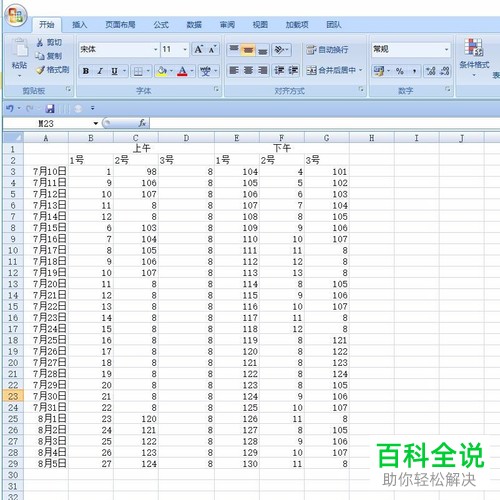Apply comma style format
The width and height of the screenshot is (500, 500).
pyautogui.click(x=414, y=71)
